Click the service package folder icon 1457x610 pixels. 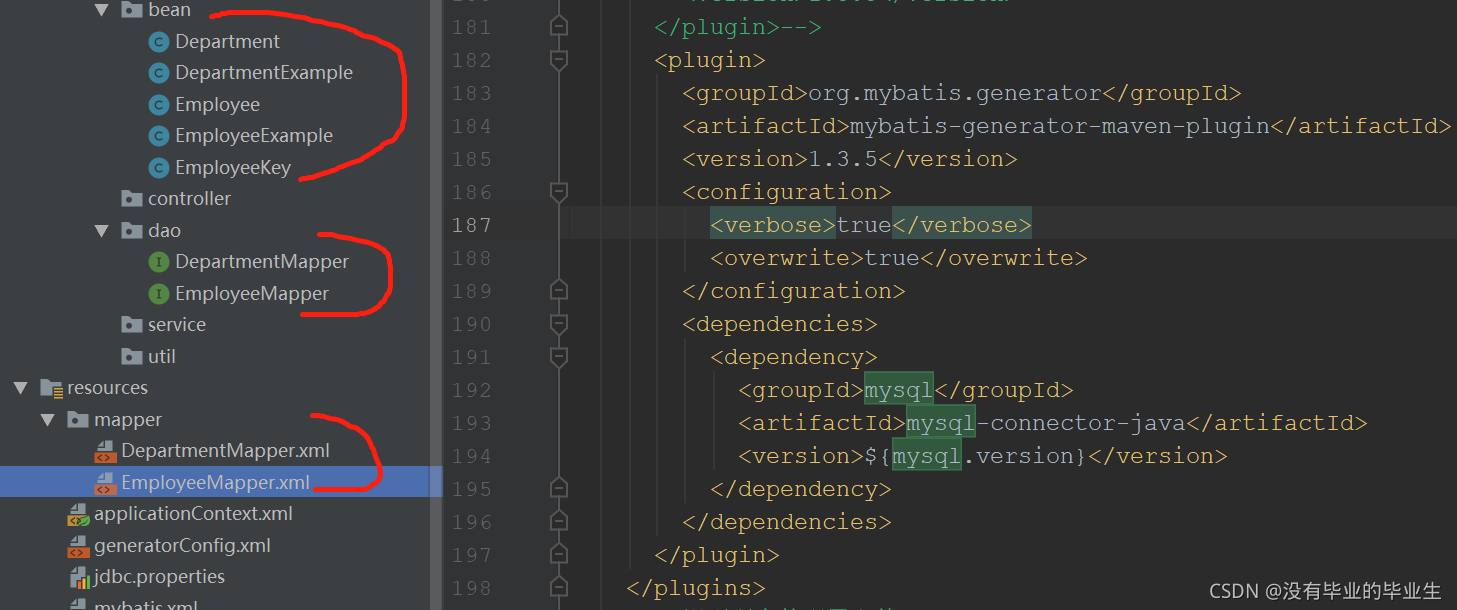coord(133,324)
